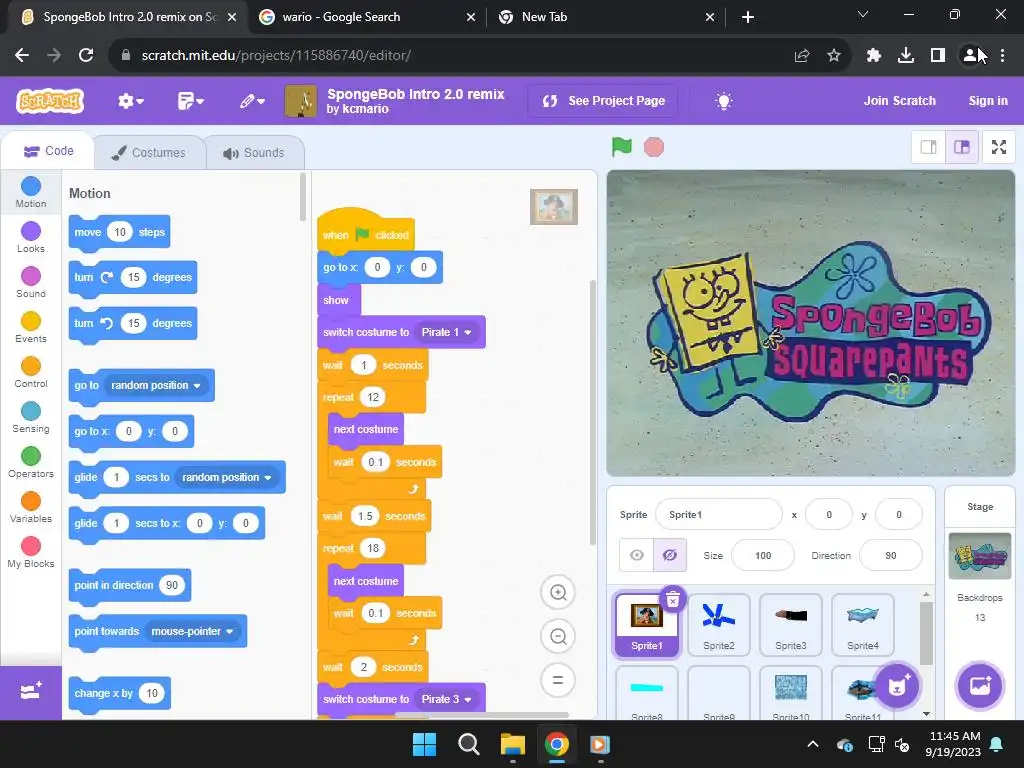Select the Looks block category
The width and height of the screenshot is (1024, 768).
coord(31,237)
